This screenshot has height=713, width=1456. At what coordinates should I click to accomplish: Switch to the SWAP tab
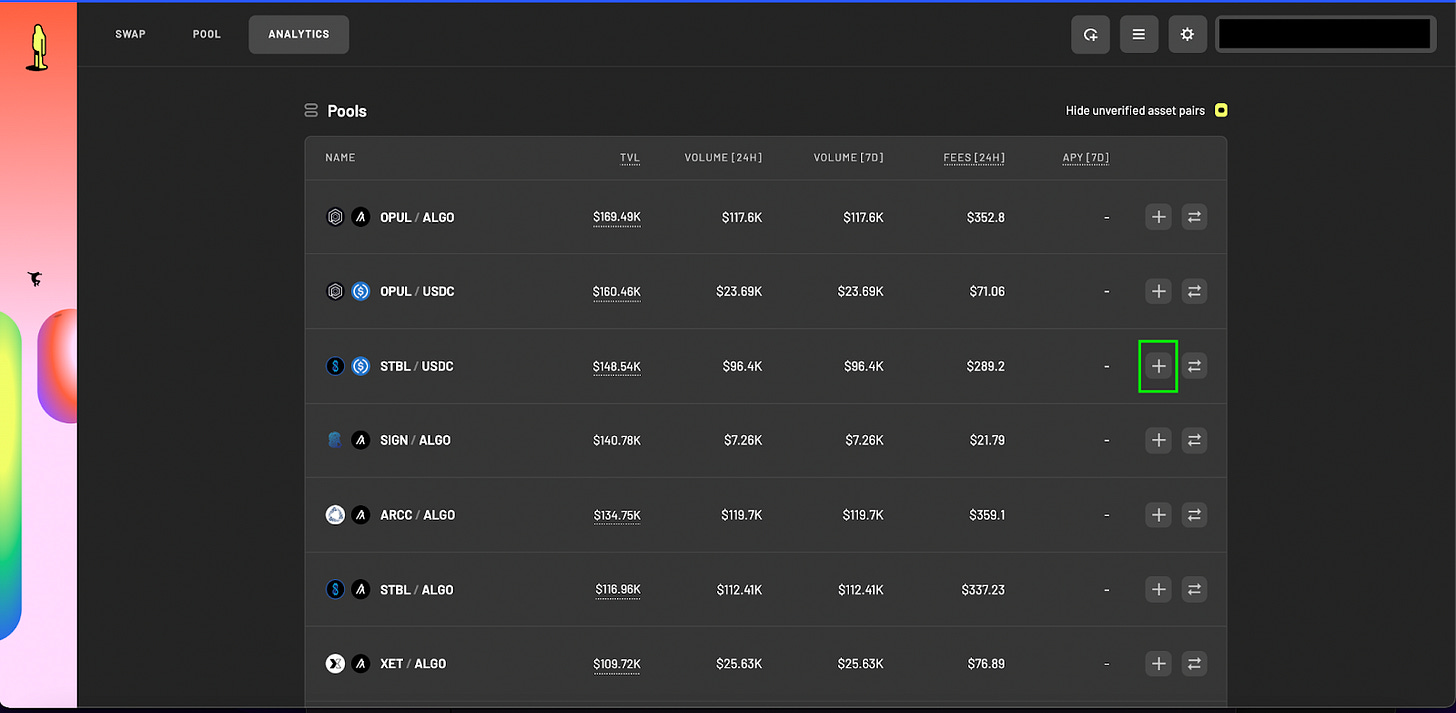click(130, 34)
